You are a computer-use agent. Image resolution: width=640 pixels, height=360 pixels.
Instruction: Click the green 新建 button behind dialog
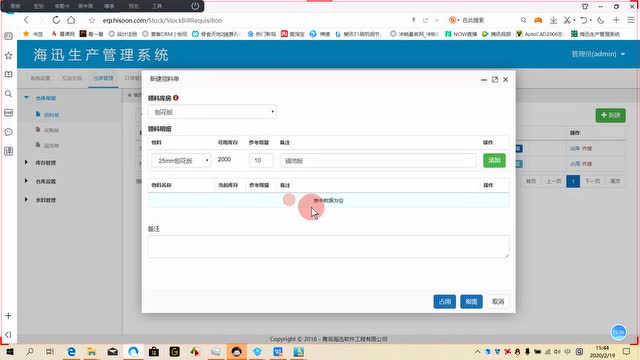(x=611, y=116)
